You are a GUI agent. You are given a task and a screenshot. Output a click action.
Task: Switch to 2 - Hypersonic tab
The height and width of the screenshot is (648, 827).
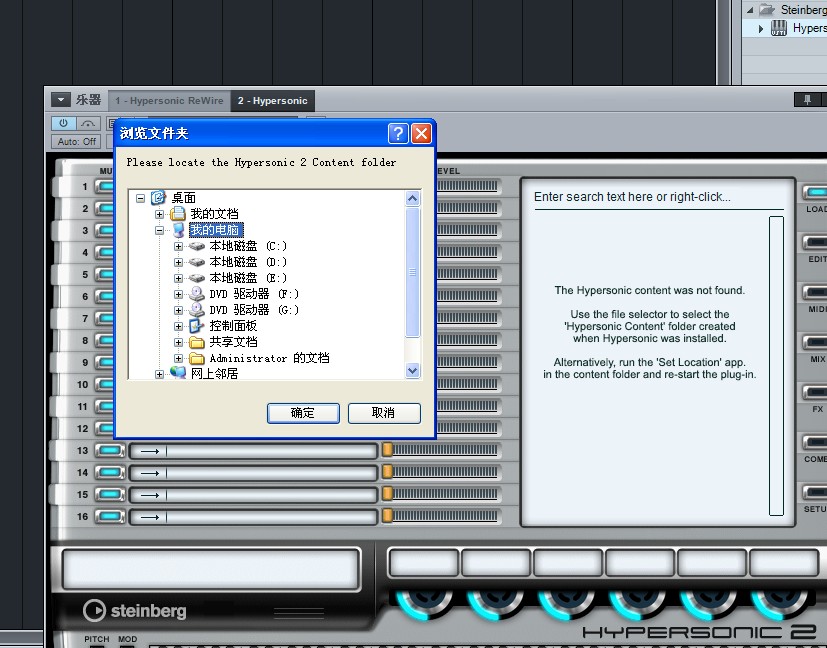[x=272, y=101]
